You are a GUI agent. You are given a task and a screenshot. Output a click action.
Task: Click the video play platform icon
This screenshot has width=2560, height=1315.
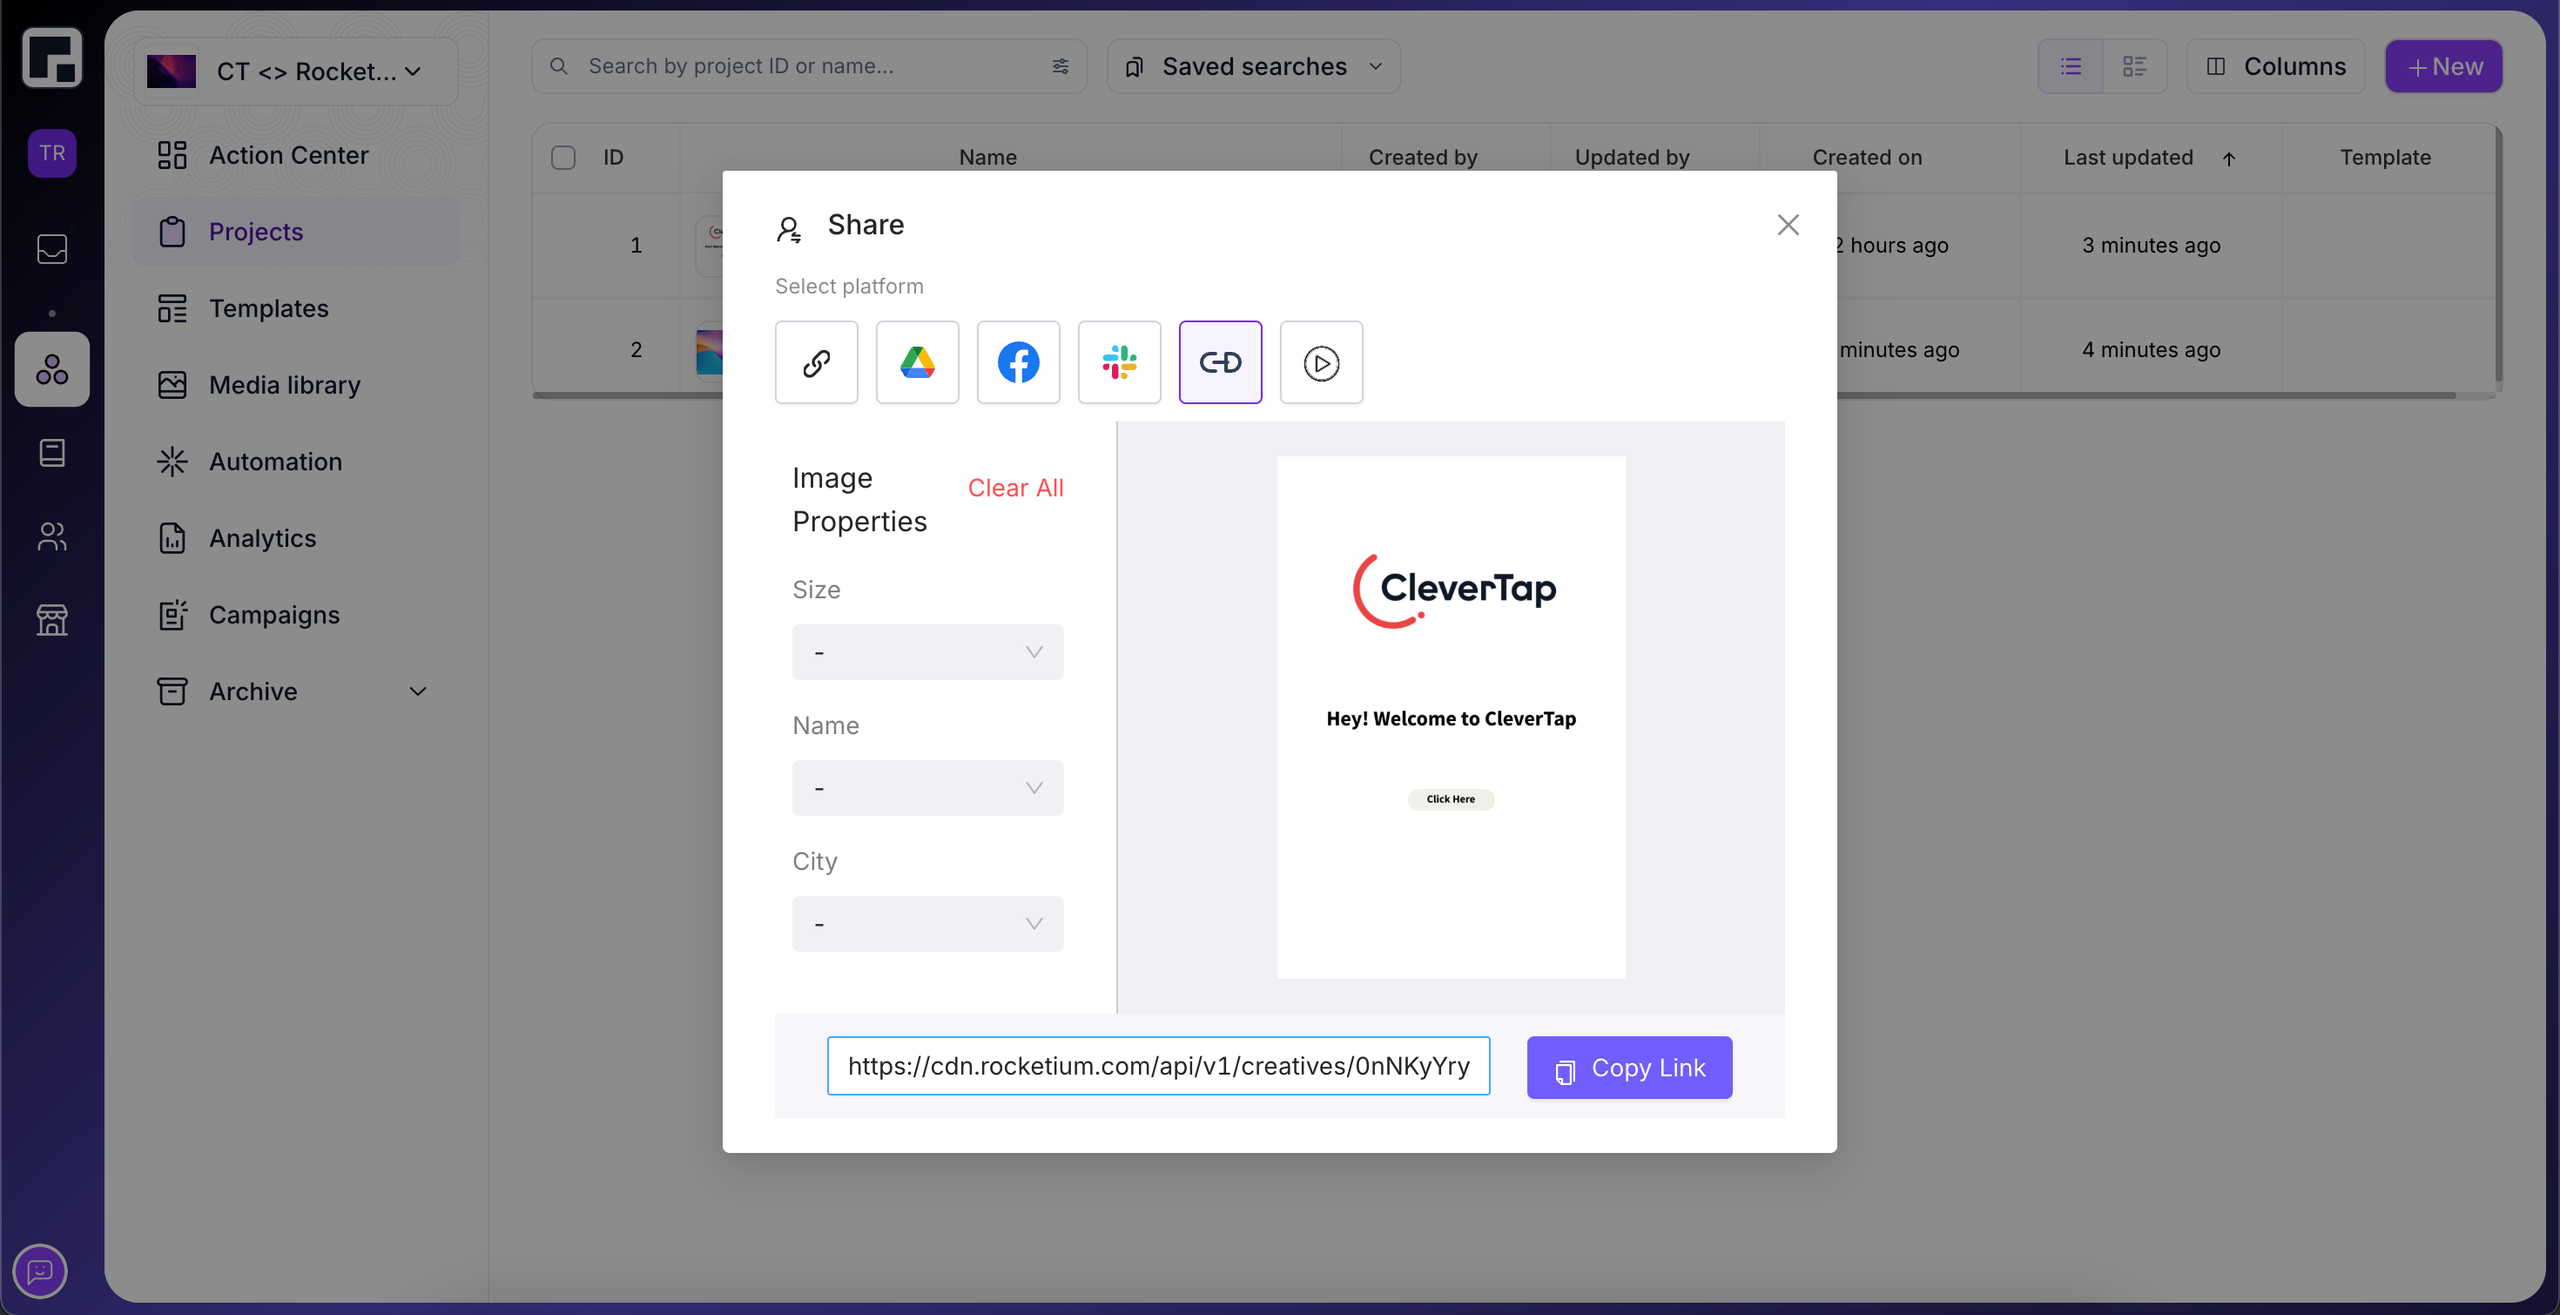(x=1321, y=362)
